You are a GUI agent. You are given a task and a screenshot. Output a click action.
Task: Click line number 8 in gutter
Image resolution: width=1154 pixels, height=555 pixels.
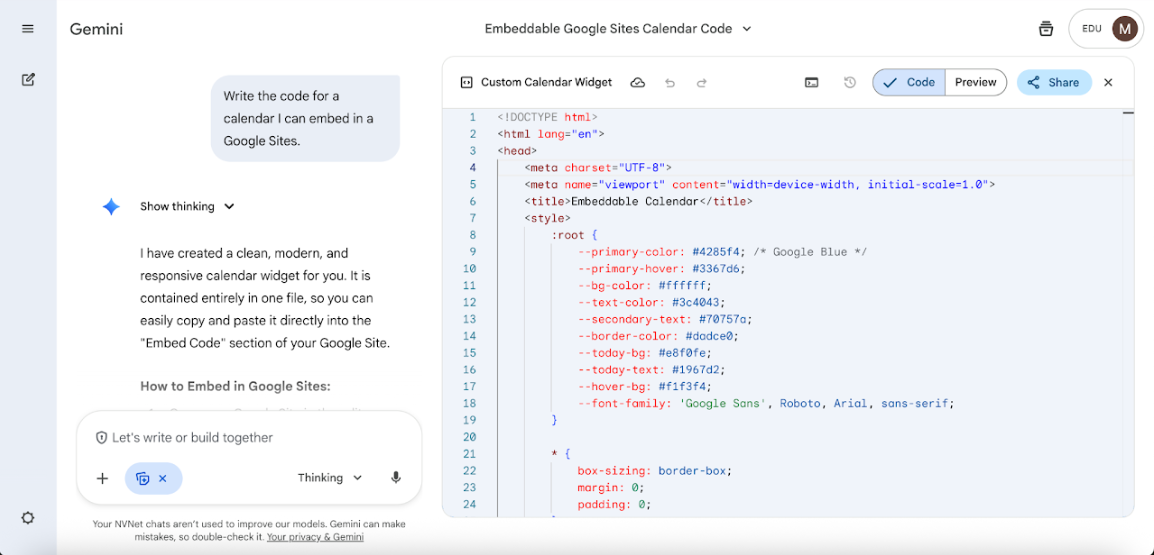coord(472,236)
